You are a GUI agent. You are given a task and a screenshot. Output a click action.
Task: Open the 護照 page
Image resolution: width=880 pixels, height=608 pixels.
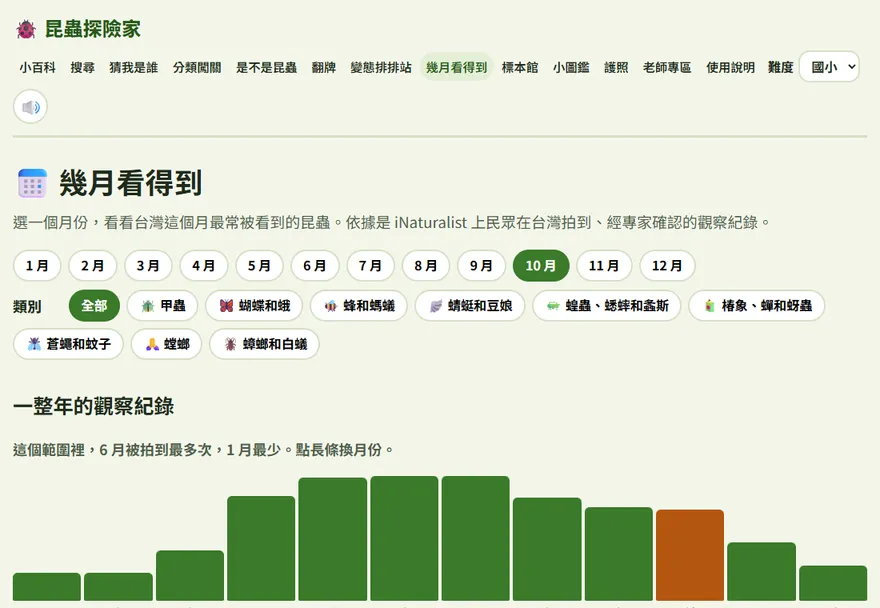tap(616, 67)
